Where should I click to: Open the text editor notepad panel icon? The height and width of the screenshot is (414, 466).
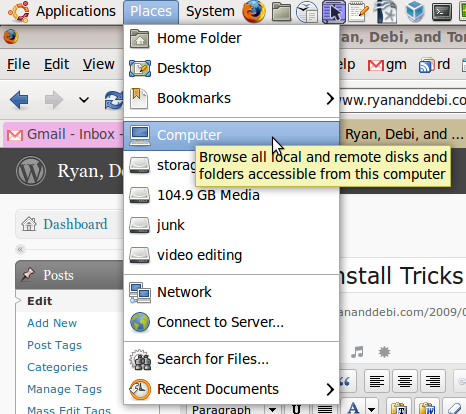point(358,12)
